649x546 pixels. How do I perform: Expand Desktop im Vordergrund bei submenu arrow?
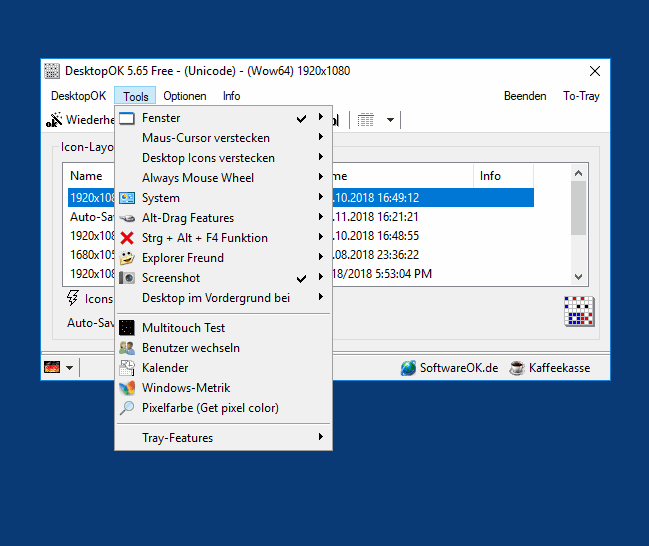click(321, 297)
